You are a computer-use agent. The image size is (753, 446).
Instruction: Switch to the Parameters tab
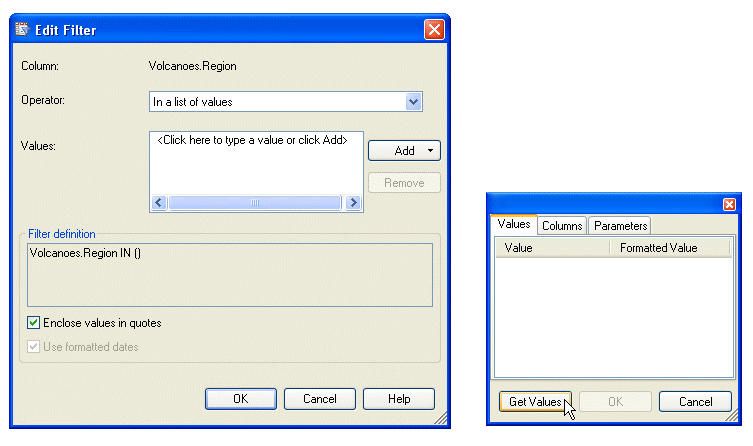(620, 226)
